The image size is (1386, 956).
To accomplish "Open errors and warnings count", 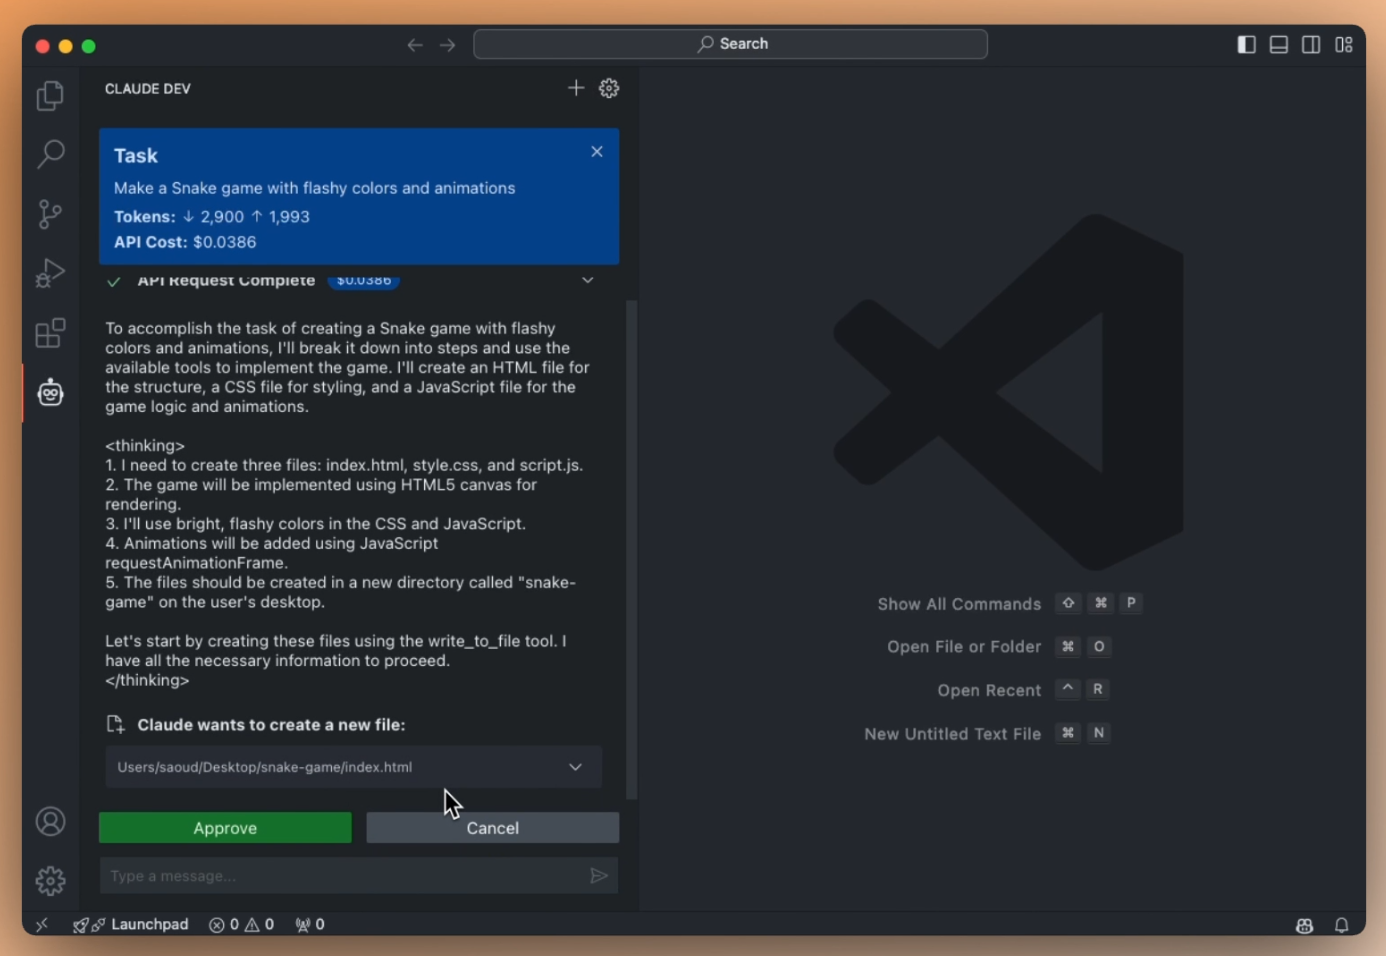I will click(x=241, y=925).
